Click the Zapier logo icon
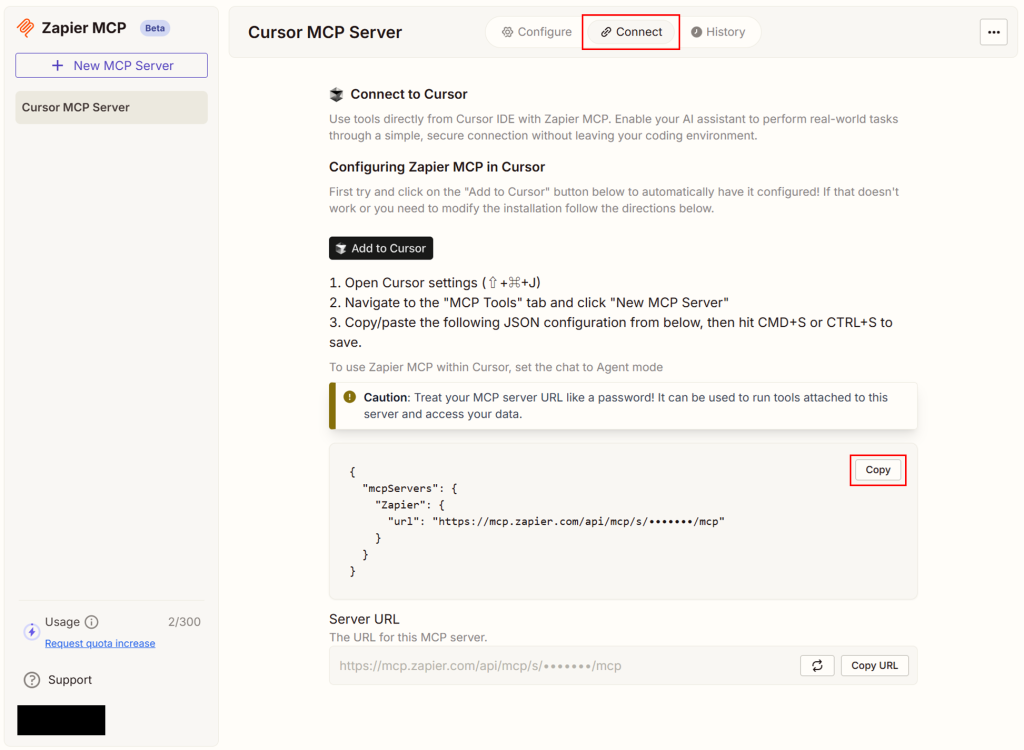This screenshot has width=1024, height=750. [27, 28]
